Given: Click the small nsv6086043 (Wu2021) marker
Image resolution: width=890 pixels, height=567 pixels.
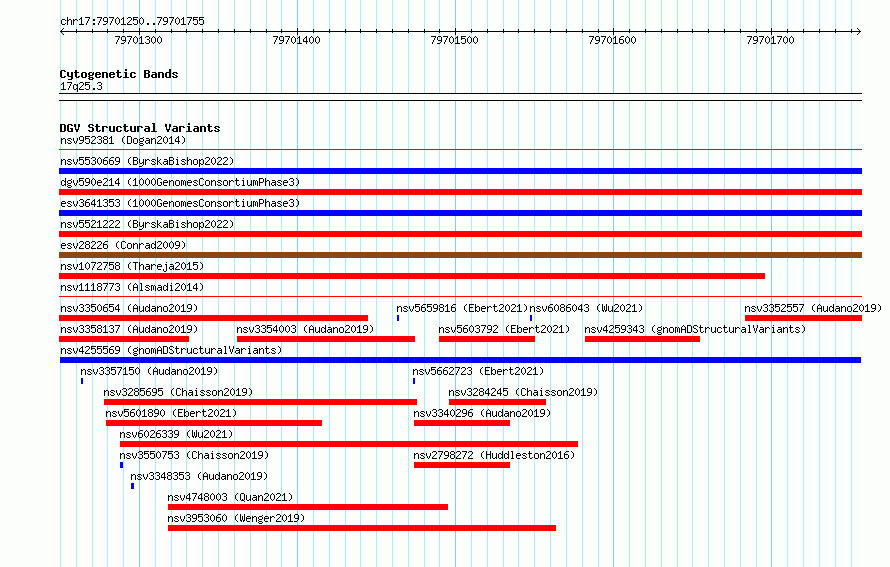Looking at the screenshot, I should point(531,318).
